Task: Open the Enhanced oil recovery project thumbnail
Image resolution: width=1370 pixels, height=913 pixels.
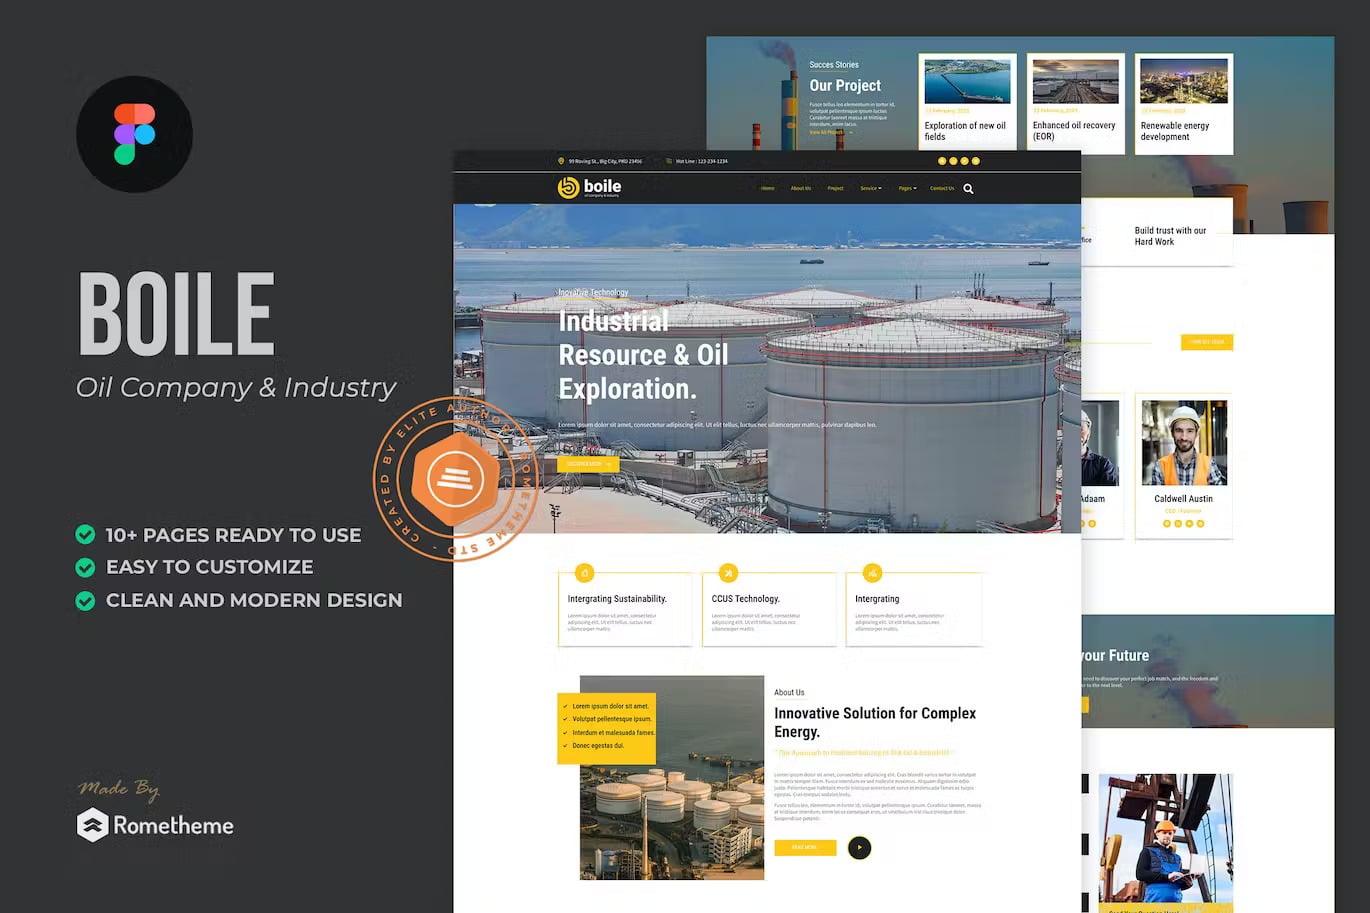Action: click(1075, 82)
